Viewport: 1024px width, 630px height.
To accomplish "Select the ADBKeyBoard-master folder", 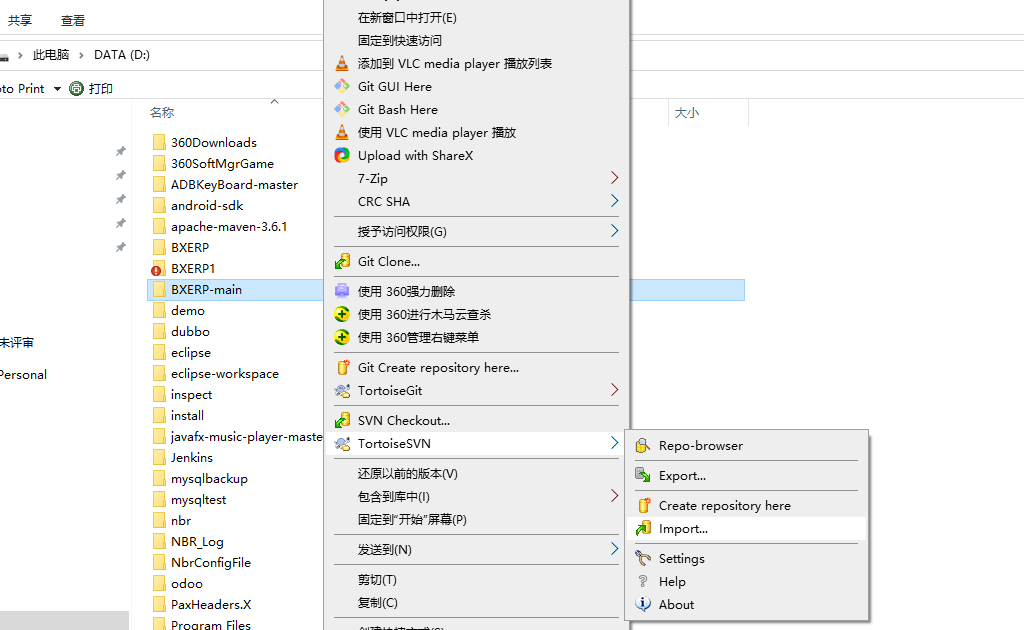I will click(x=234, y=185).
